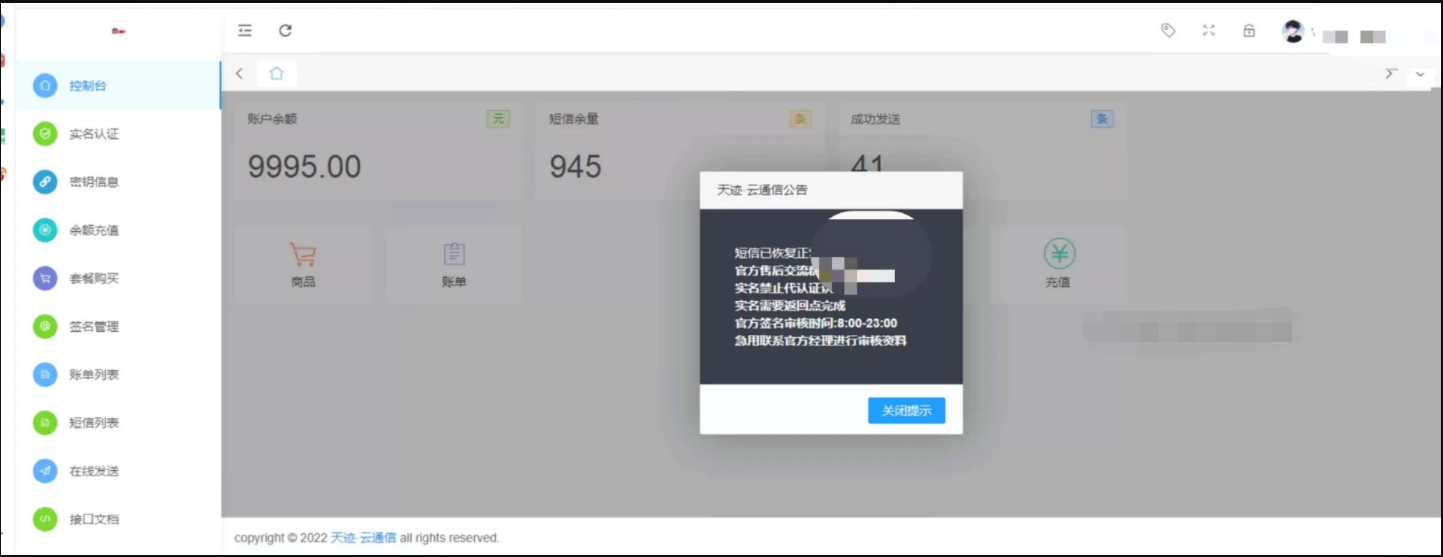1443x557 pixels.
Task: Click the refresh icon in top bar
Action: (x=285, y=31)
